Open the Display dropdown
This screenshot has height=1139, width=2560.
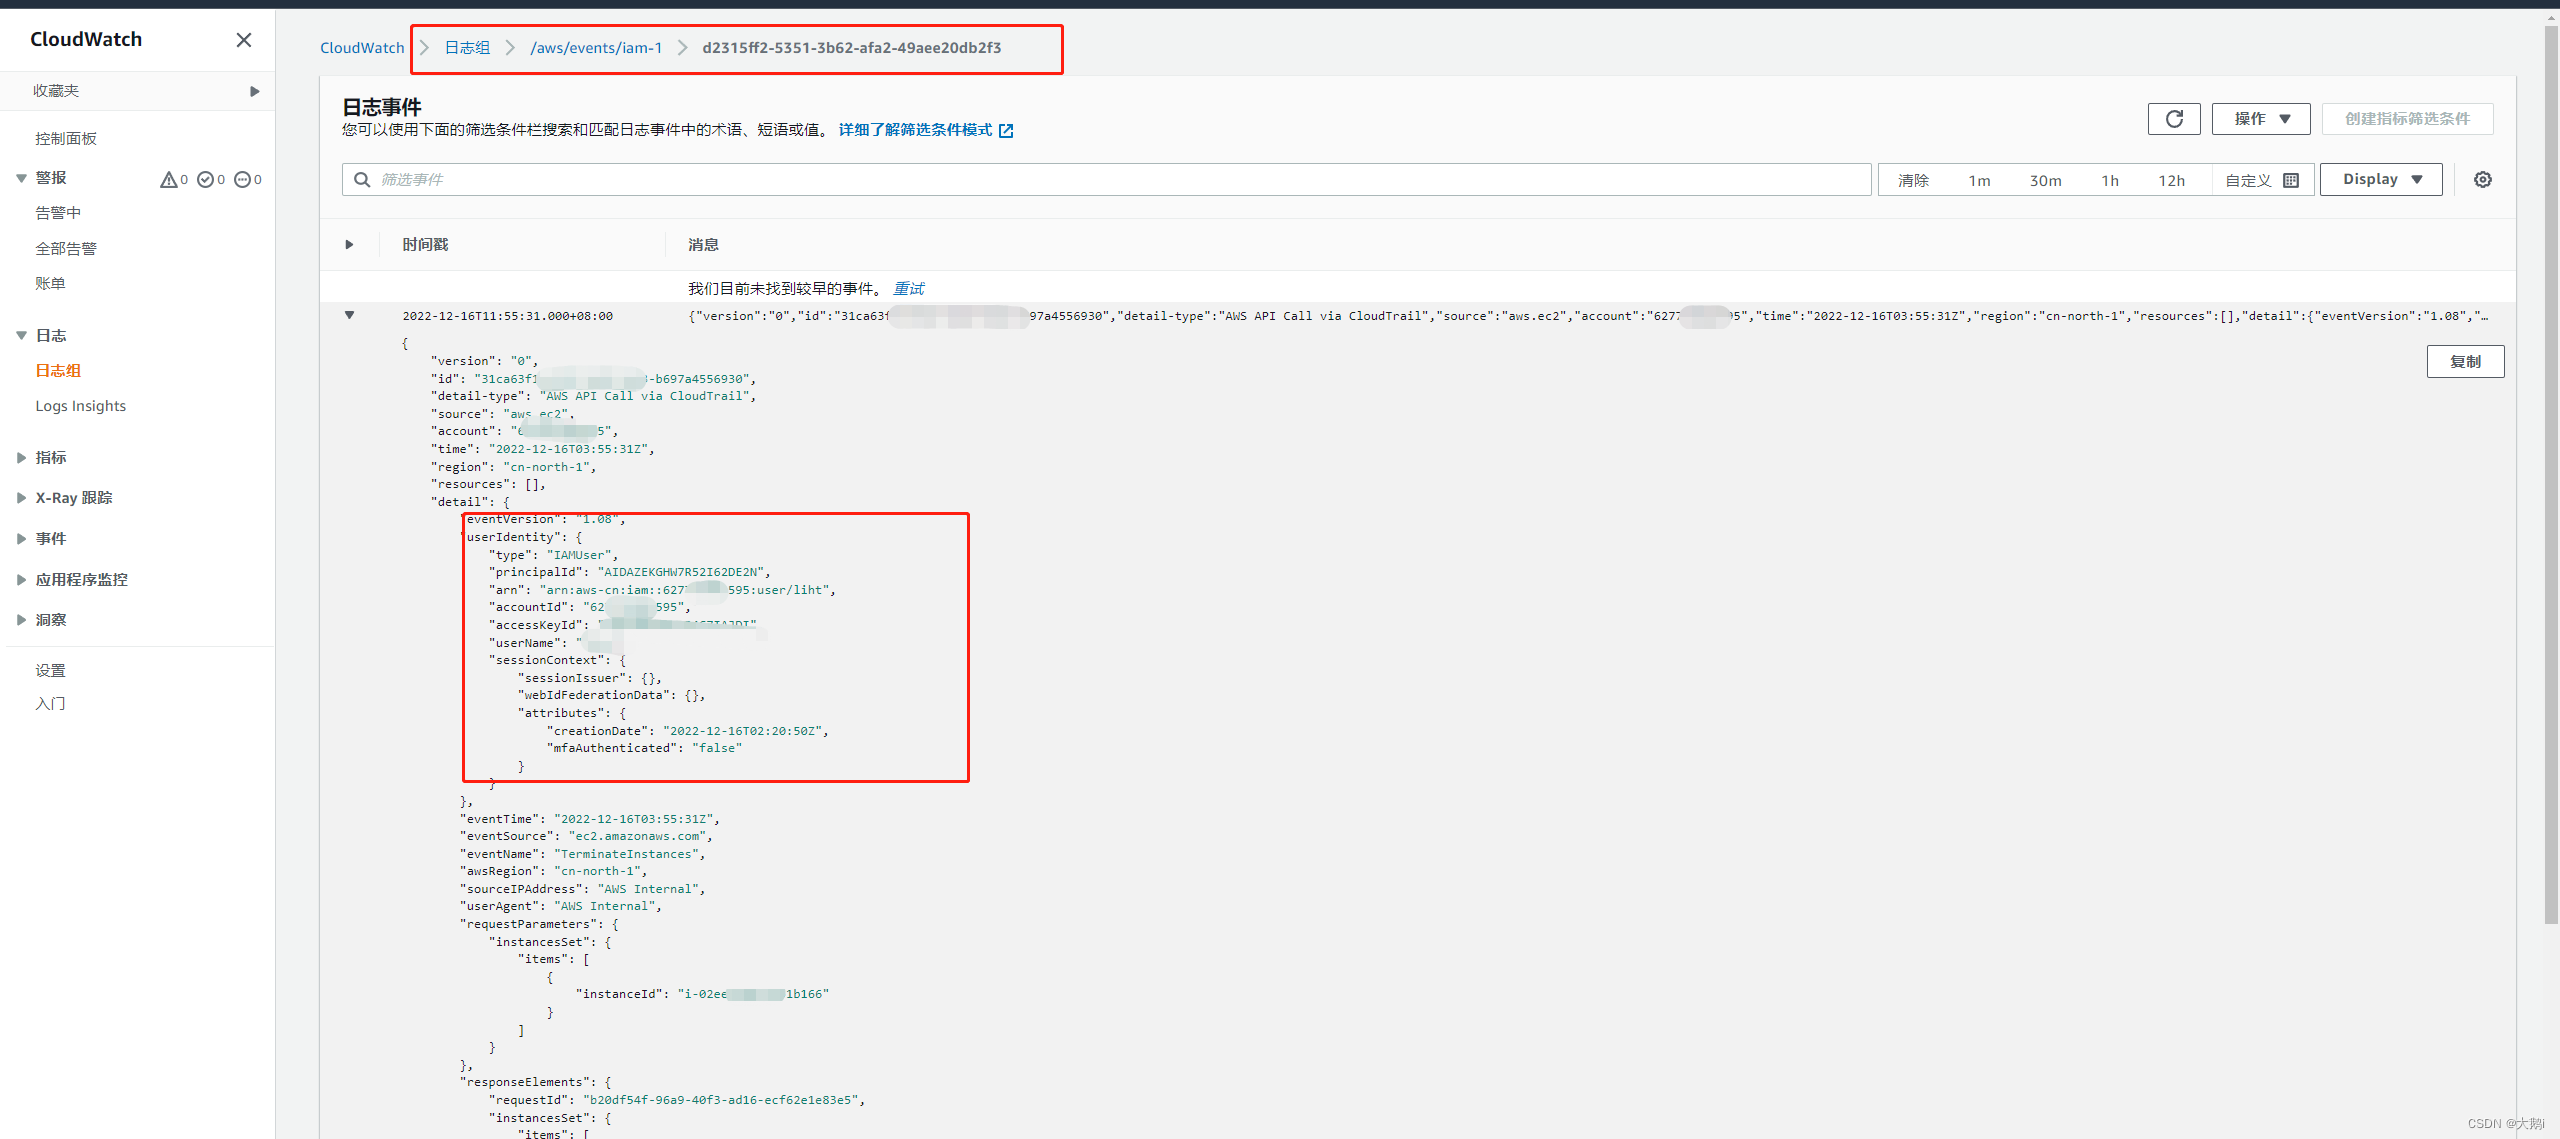tap(2381, 180)
